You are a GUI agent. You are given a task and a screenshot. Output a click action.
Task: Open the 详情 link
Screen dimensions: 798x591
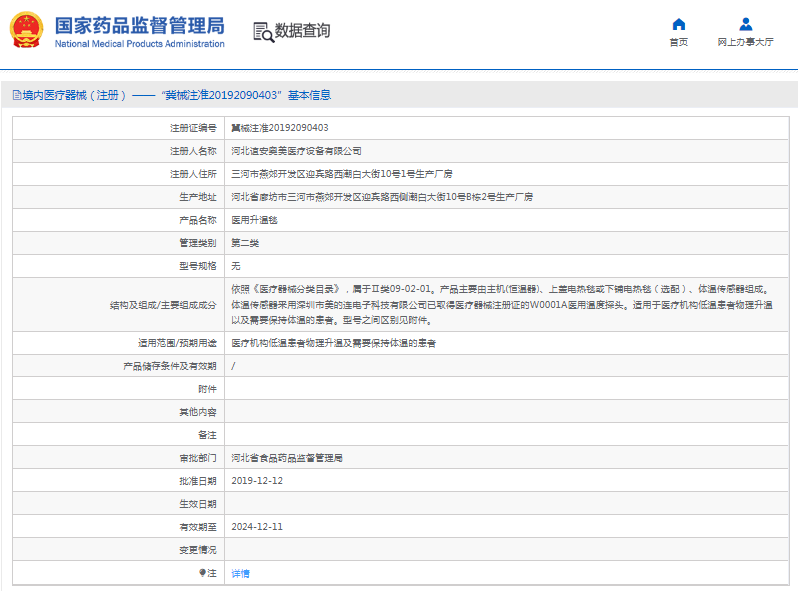click(x=241, y=574)
